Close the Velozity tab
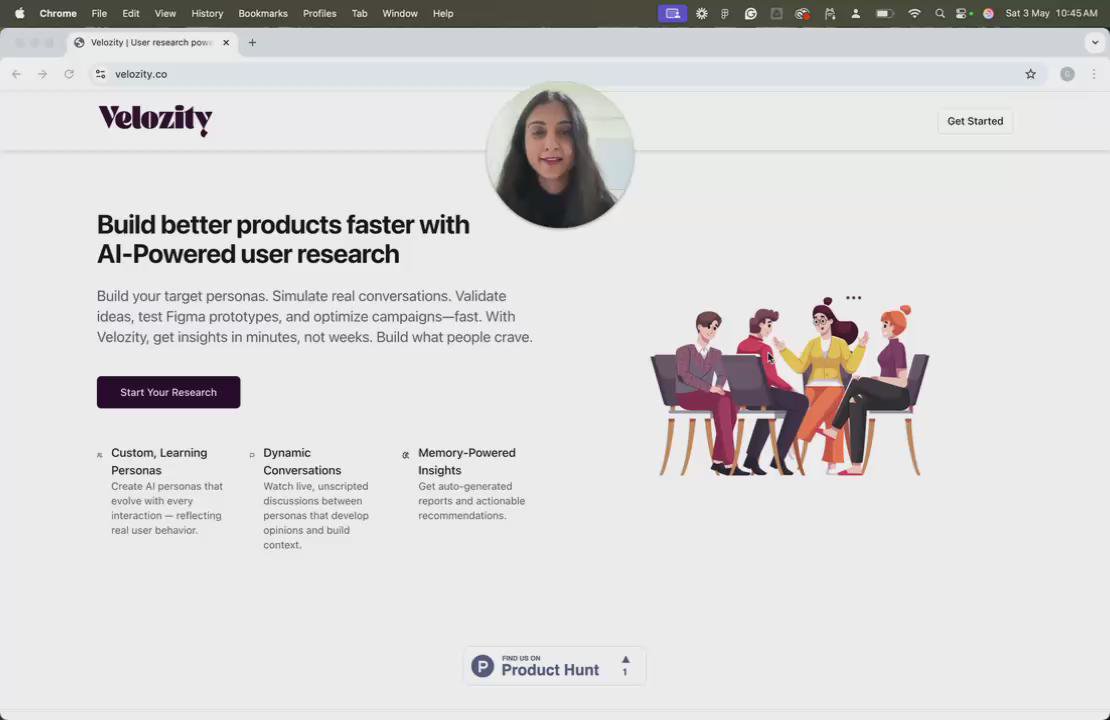1110x720 pixels. click(x=226, y=42)
